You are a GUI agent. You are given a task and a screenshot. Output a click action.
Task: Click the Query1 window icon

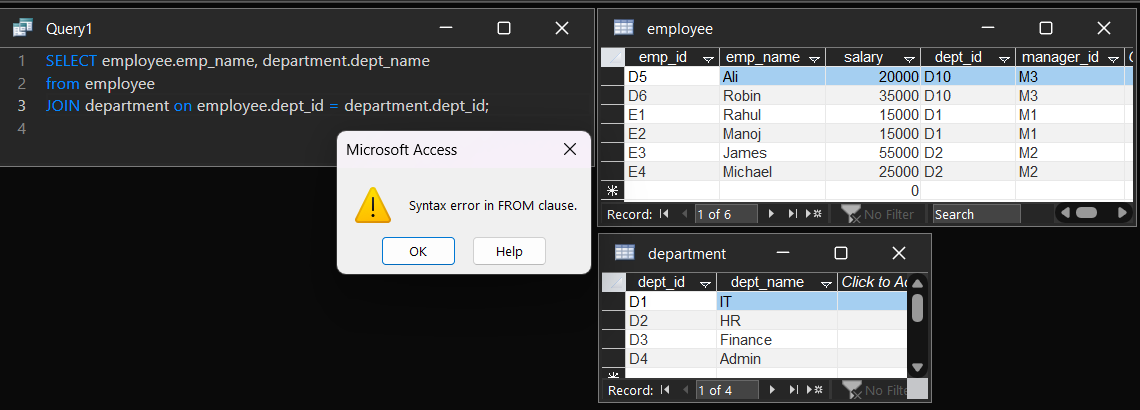(x=22, y=29)
